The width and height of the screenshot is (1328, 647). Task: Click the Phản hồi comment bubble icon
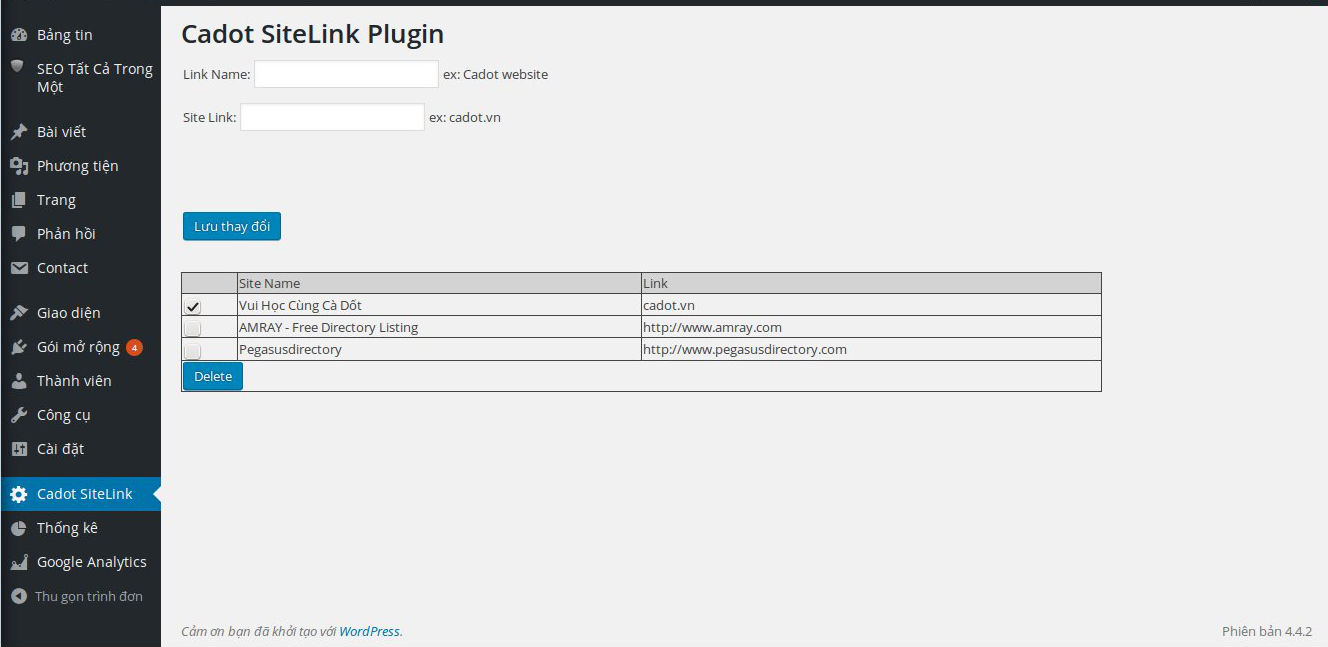tap(18, 234)
